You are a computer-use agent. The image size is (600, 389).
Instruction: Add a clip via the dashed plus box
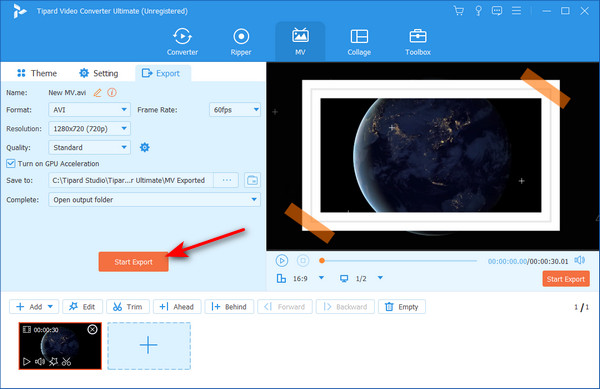click(x=149, y=346)
